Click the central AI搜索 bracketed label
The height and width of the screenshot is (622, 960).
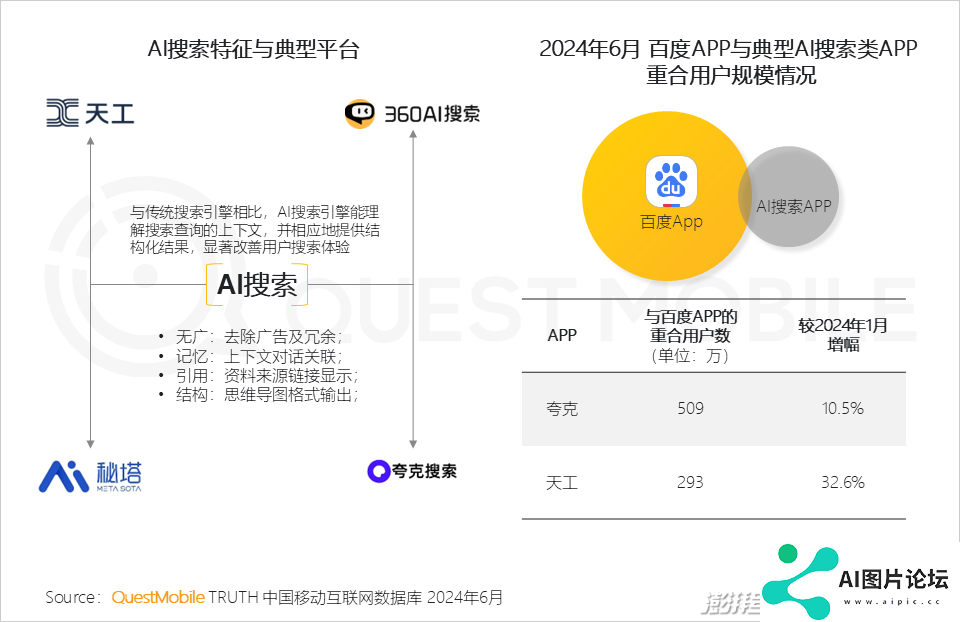tap(257, 285)
